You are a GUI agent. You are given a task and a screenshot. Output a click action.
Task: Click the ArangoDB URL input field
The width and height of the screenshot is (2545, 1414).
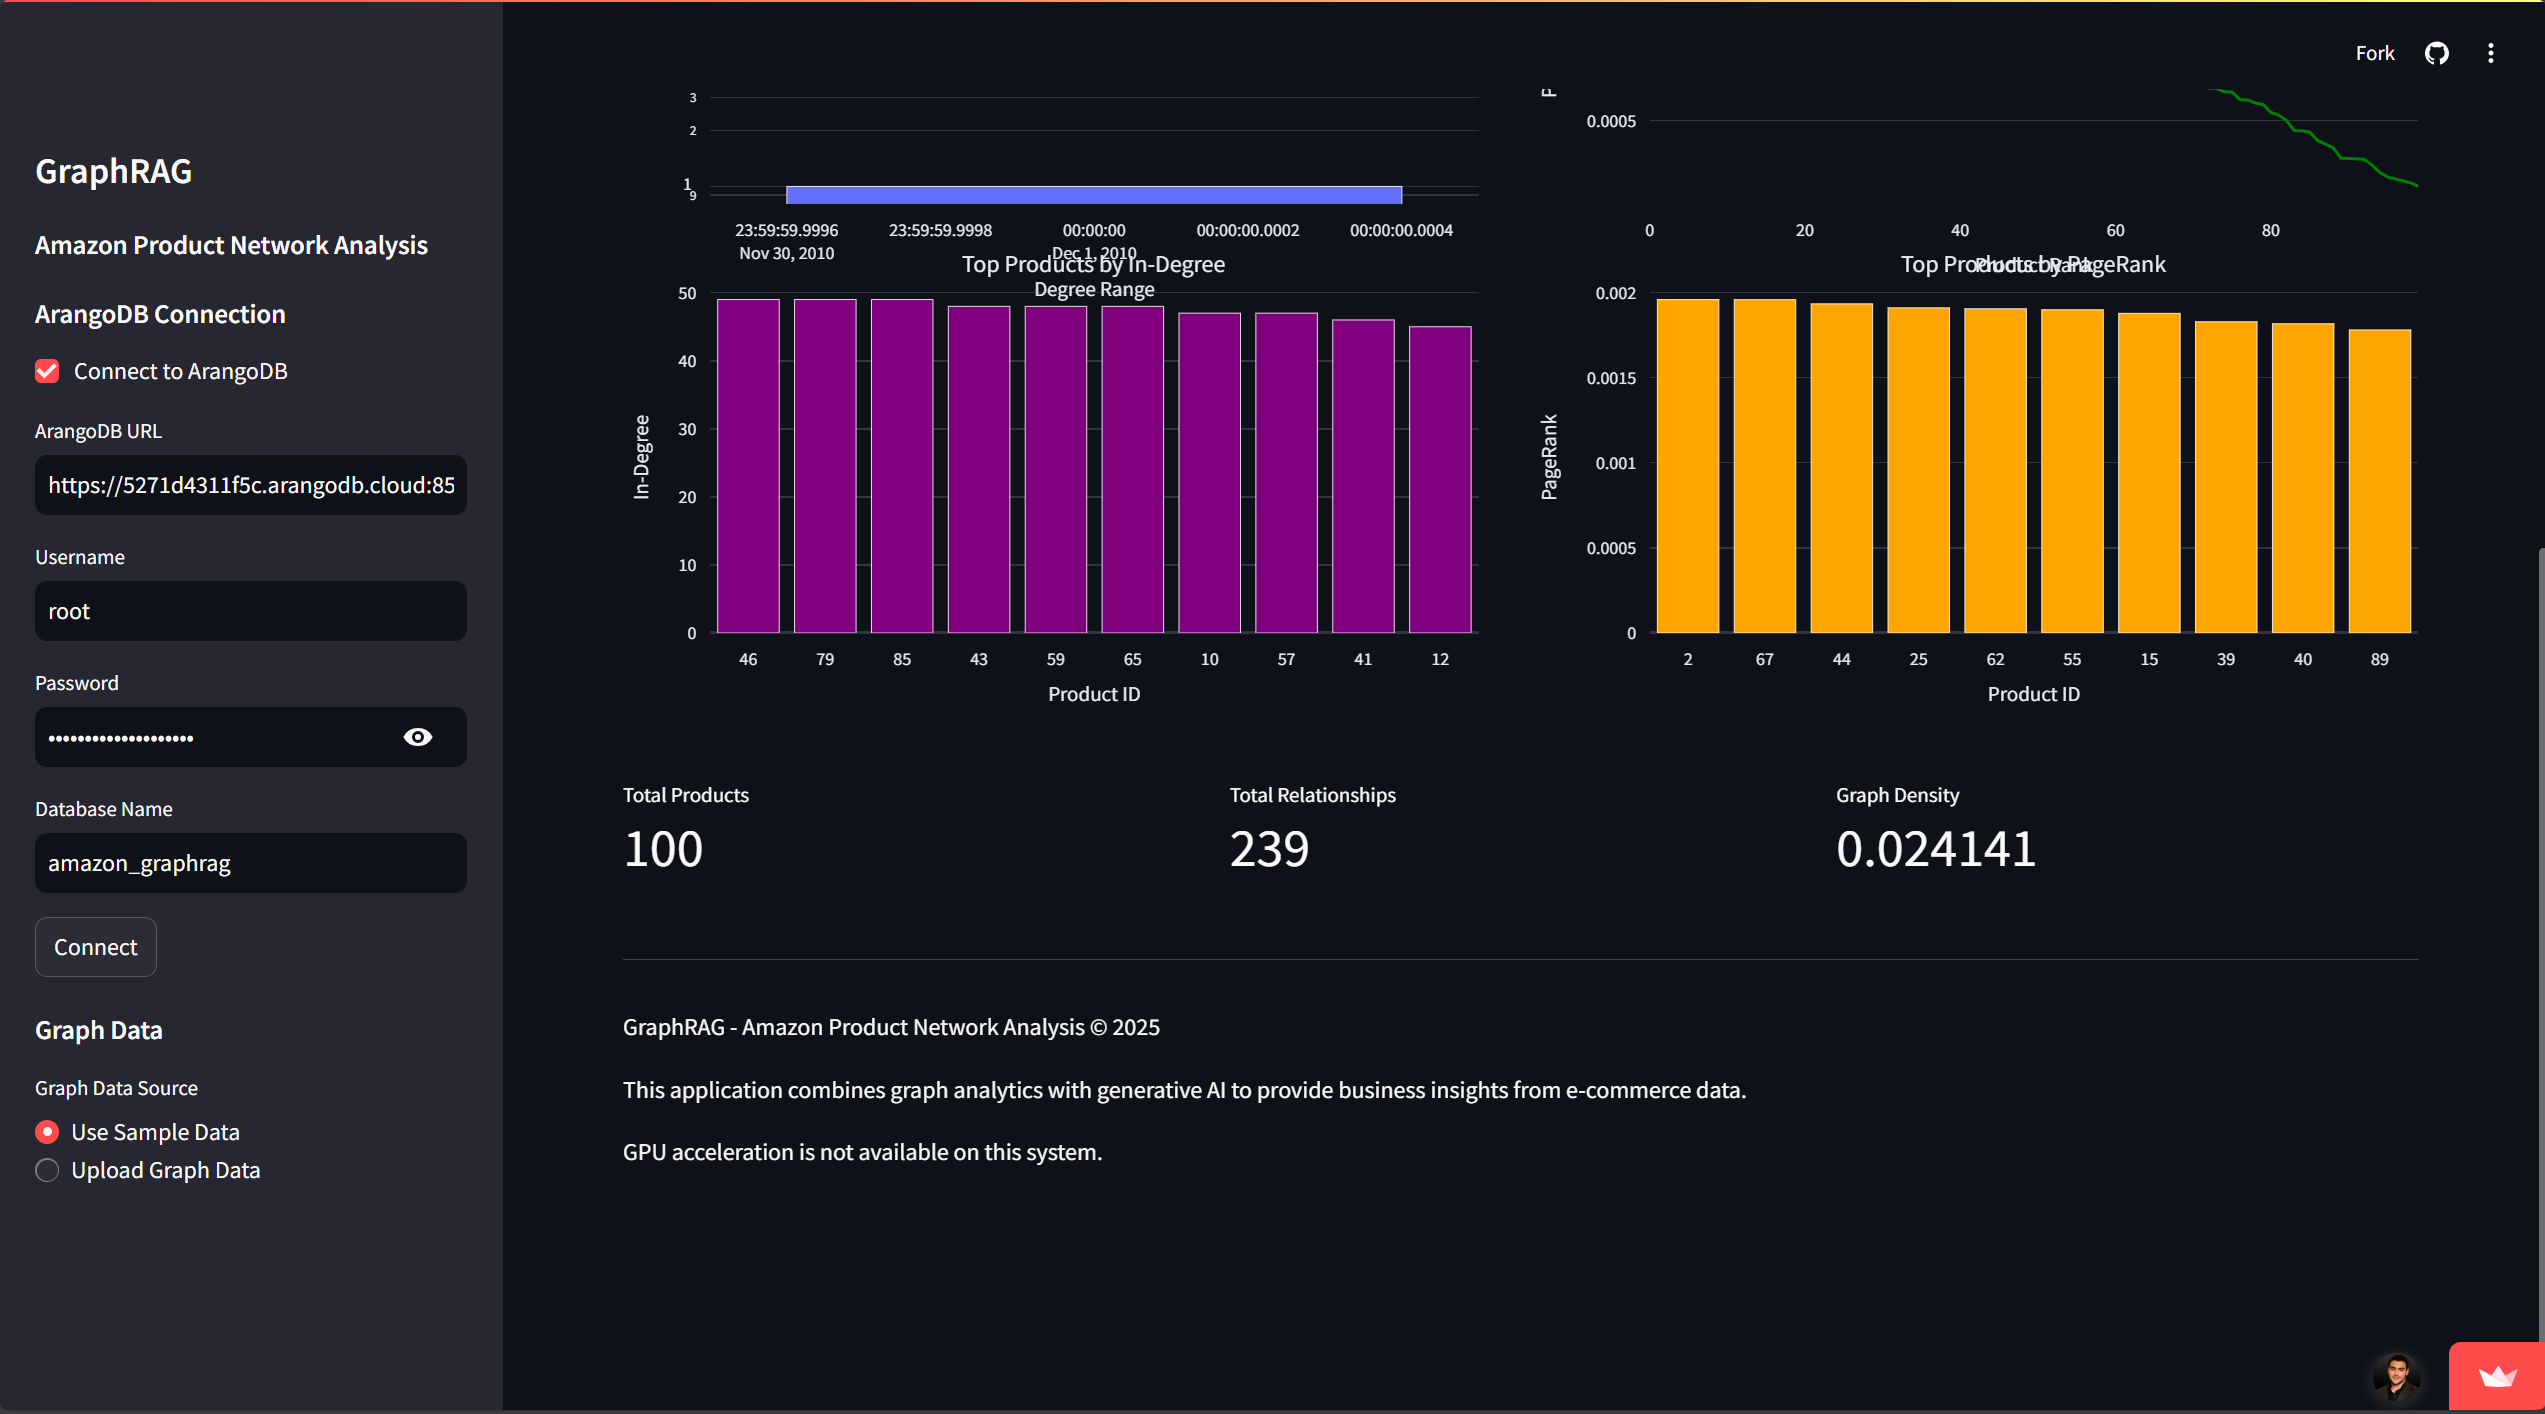250,485
